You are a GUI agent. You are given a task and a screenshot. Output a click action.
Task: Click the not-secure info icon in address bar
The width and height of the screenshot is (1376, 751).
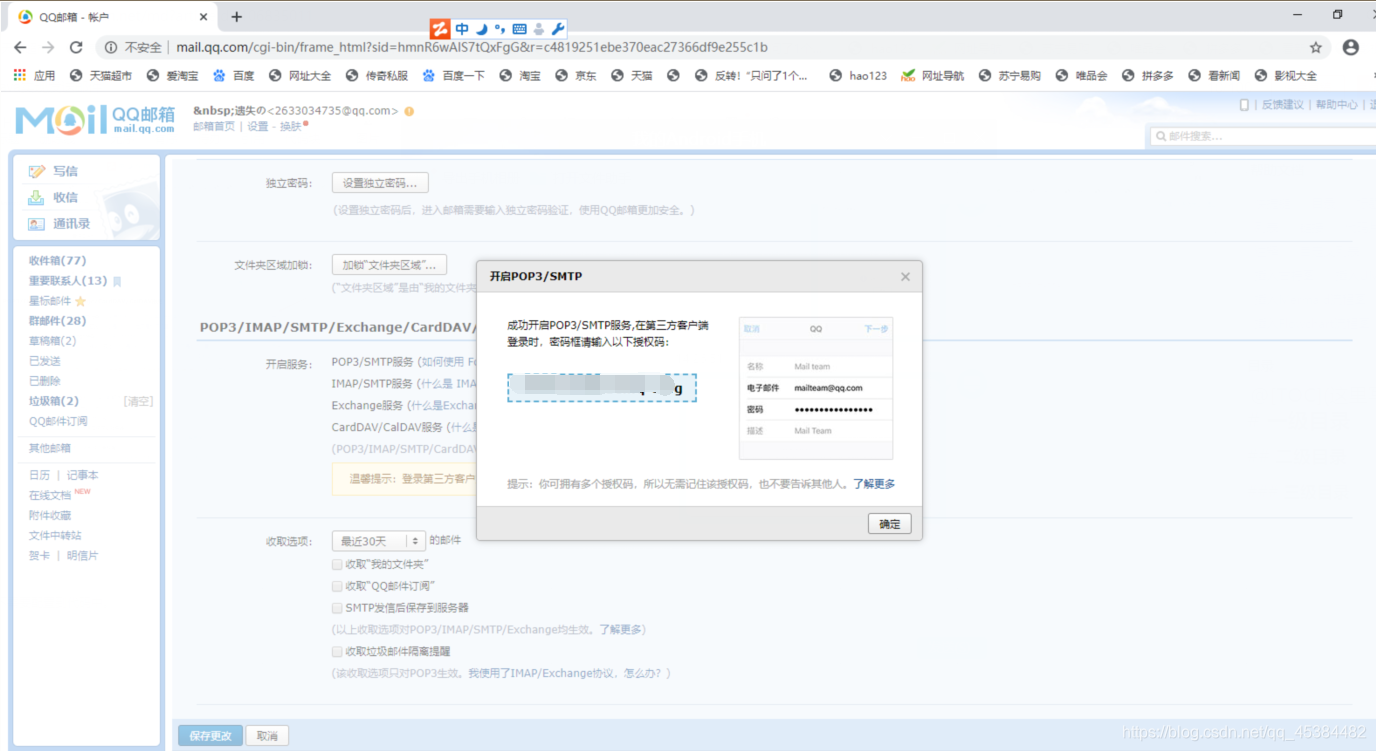(110, 47)
